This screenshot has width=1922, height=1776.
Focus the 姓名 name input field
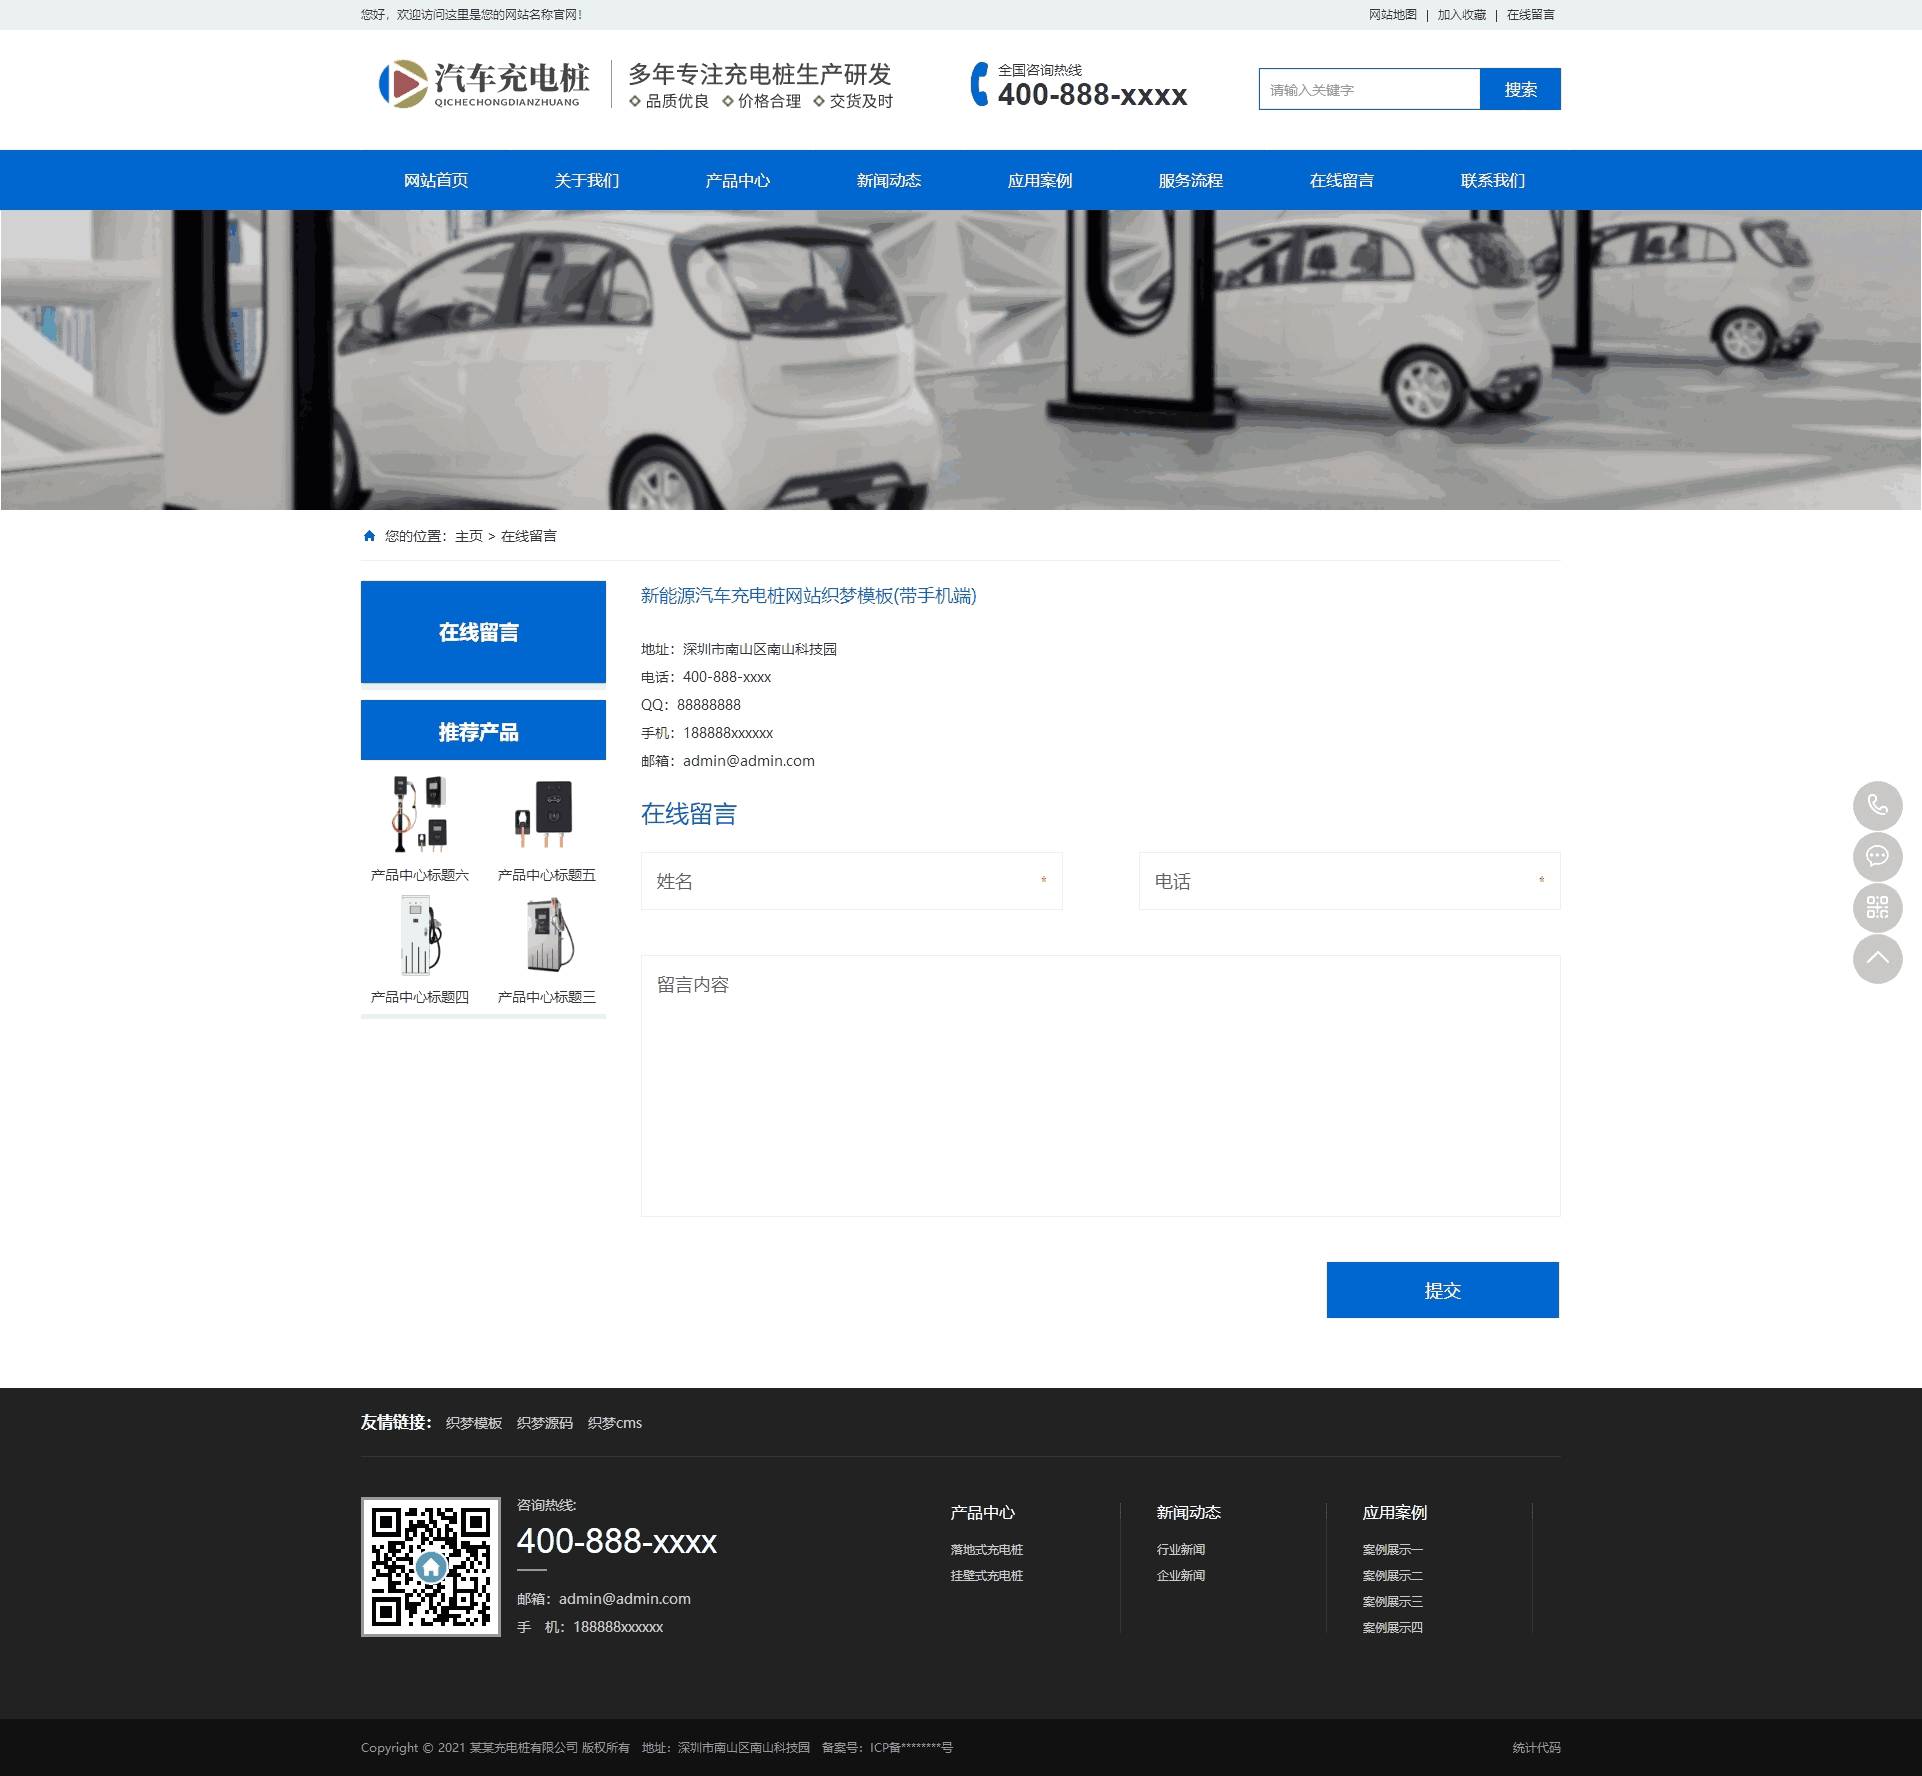click(x=850, y=881)
